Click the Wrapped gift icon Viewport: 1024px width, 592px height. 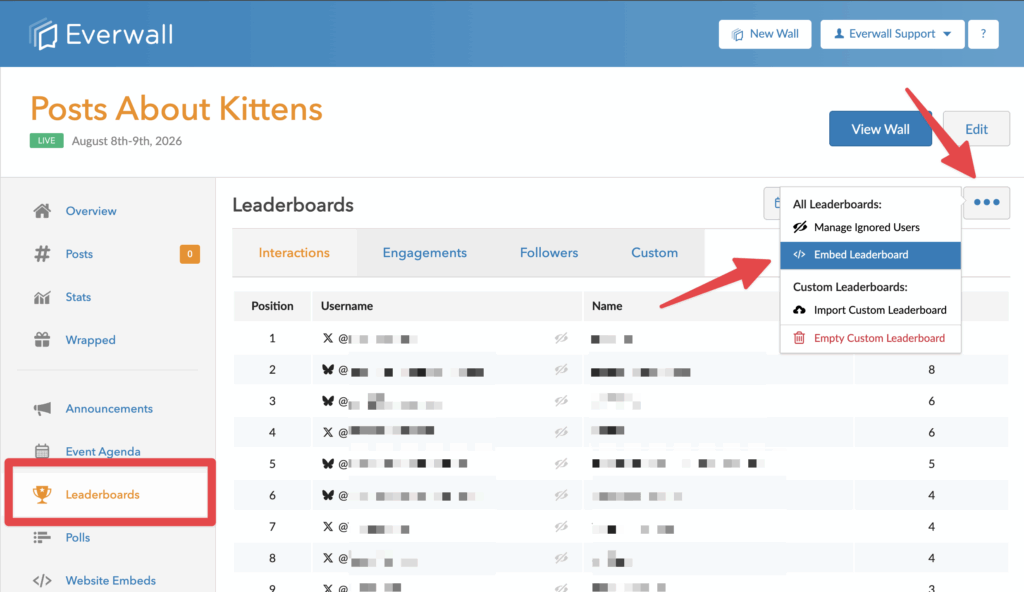(x=42, y=340)
